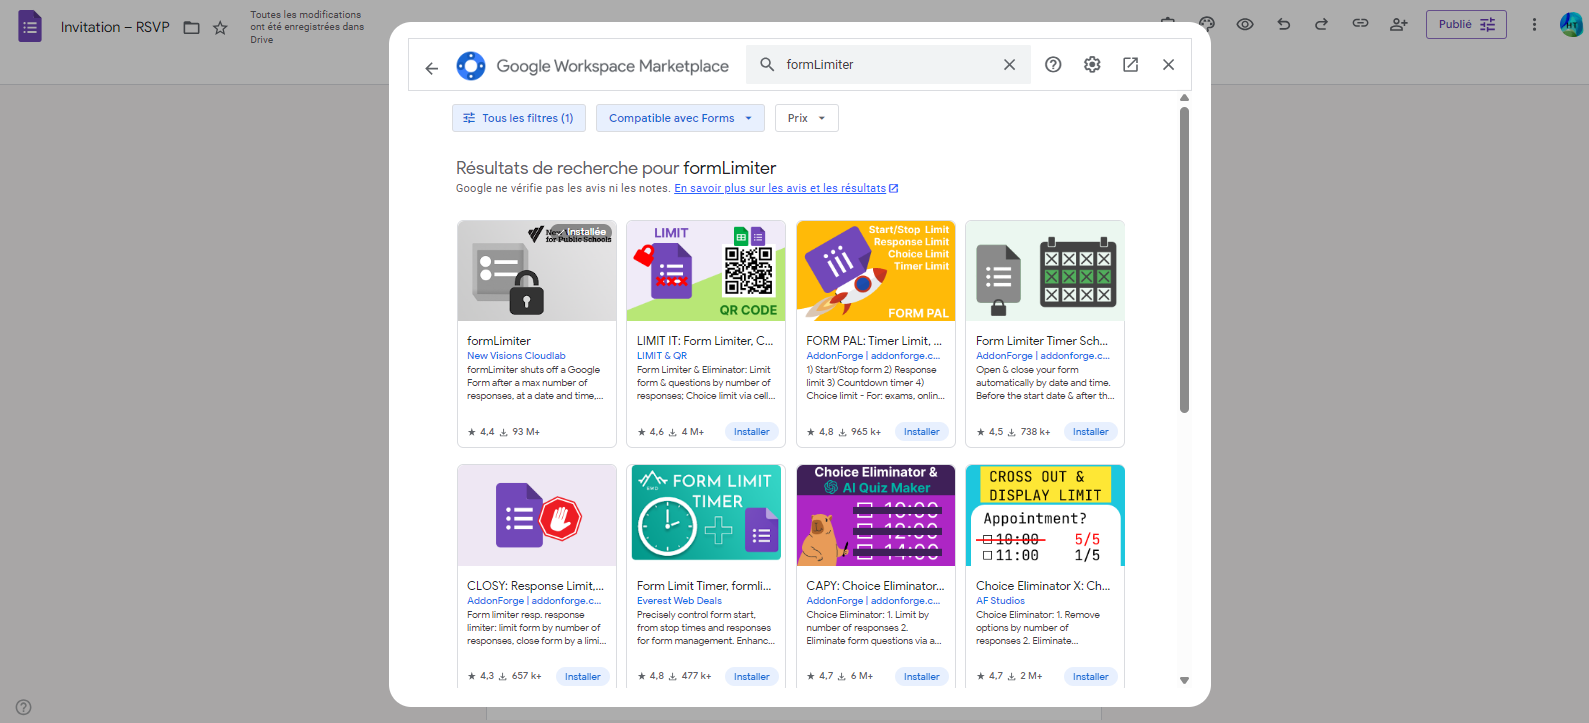Viewport: 1589px width, 723px height.
Task: Open the Marketplace in a new window
Action: (1130, 64)
